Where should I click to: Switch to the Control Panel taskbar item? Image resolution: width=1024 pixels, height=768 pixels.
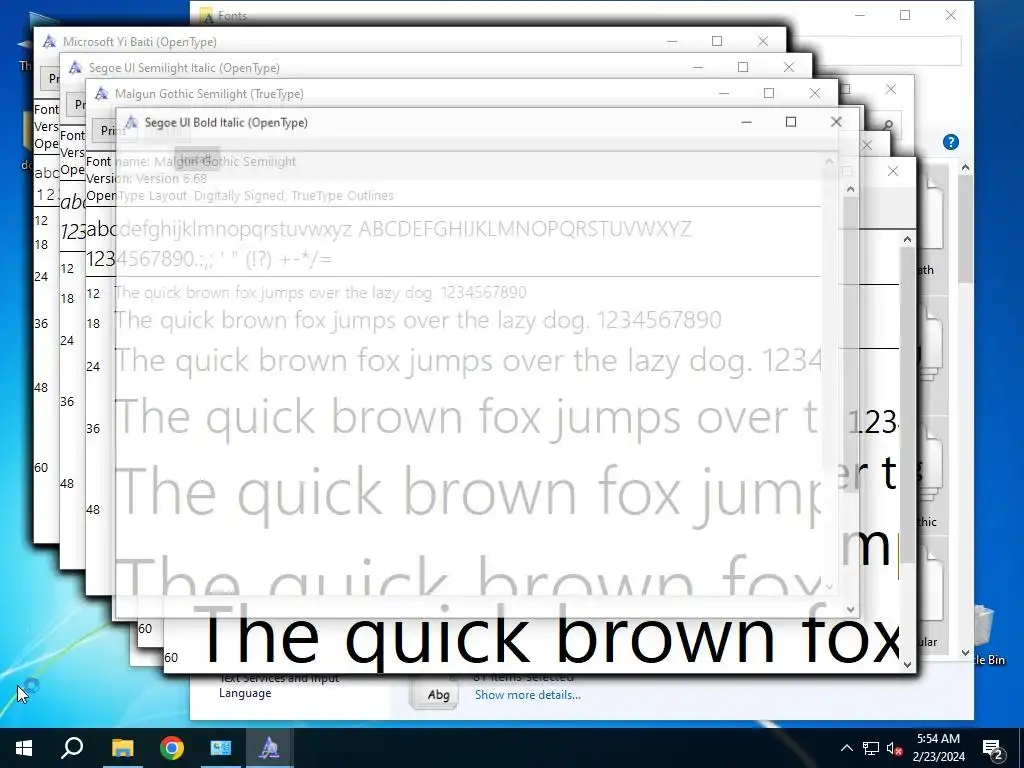[x=221, y=748]
